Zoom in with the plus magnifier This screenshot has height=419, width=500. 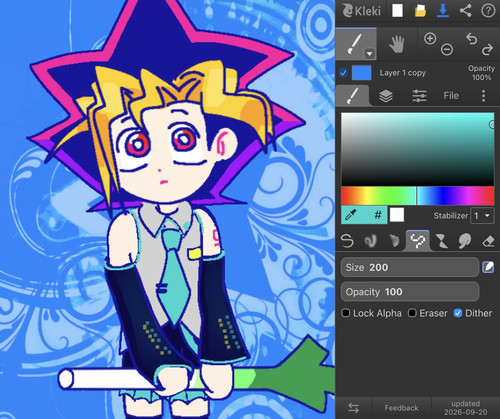430,38
